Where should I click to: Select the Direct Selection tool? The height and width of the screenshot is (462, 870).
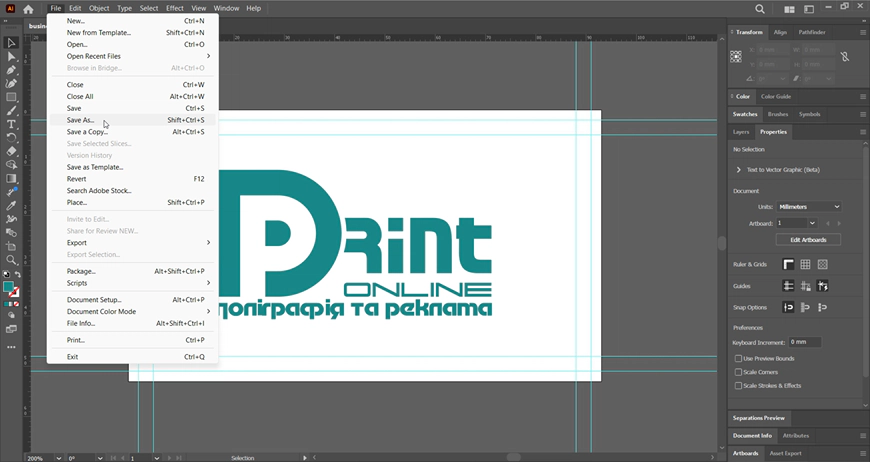[11, 57]
